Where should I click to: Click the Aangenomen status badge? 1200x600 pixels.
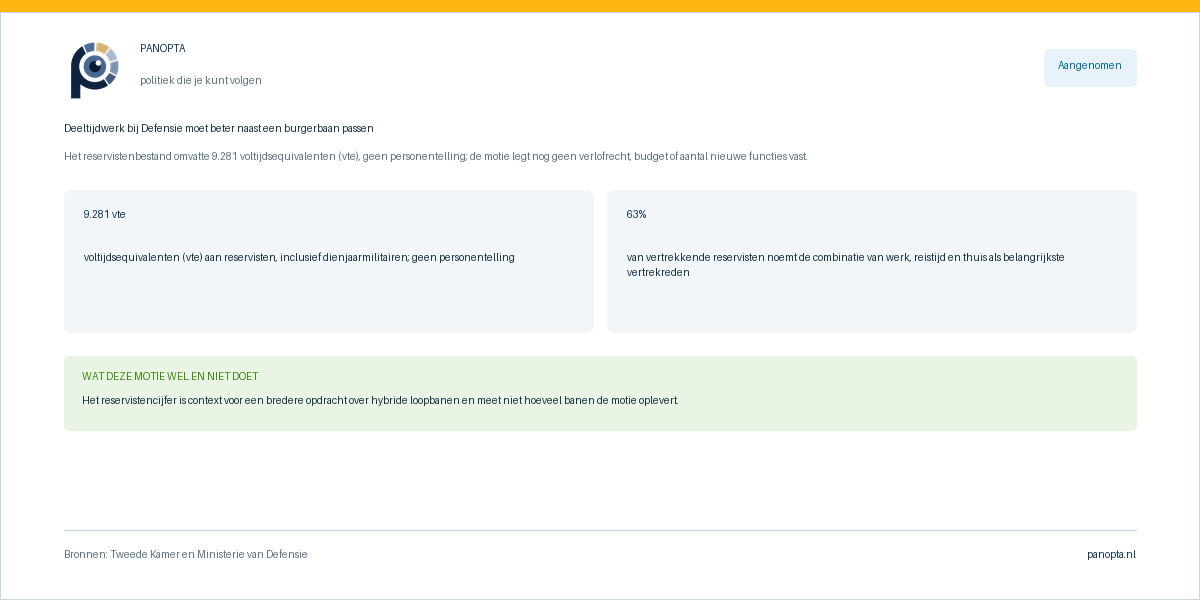(1090, 68)
